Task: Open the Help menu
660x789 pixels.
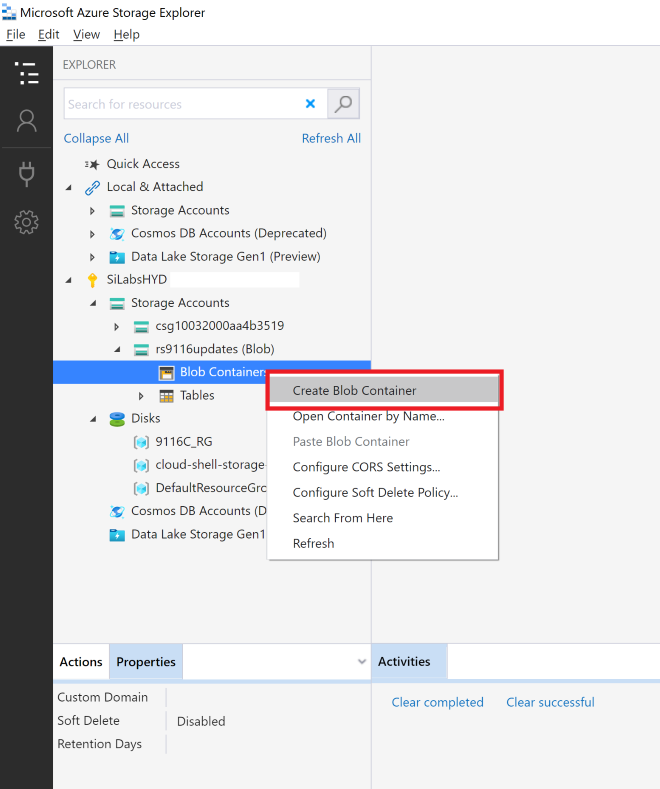Action: pyautogui.click(x=126, y=34)
